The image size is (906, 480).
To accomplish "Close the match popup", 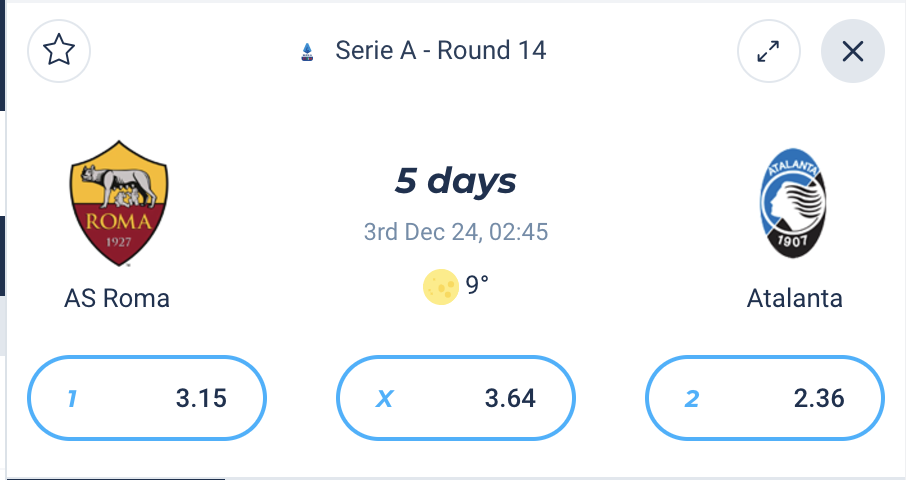I will pyautogui.click(x=853, y=51).
